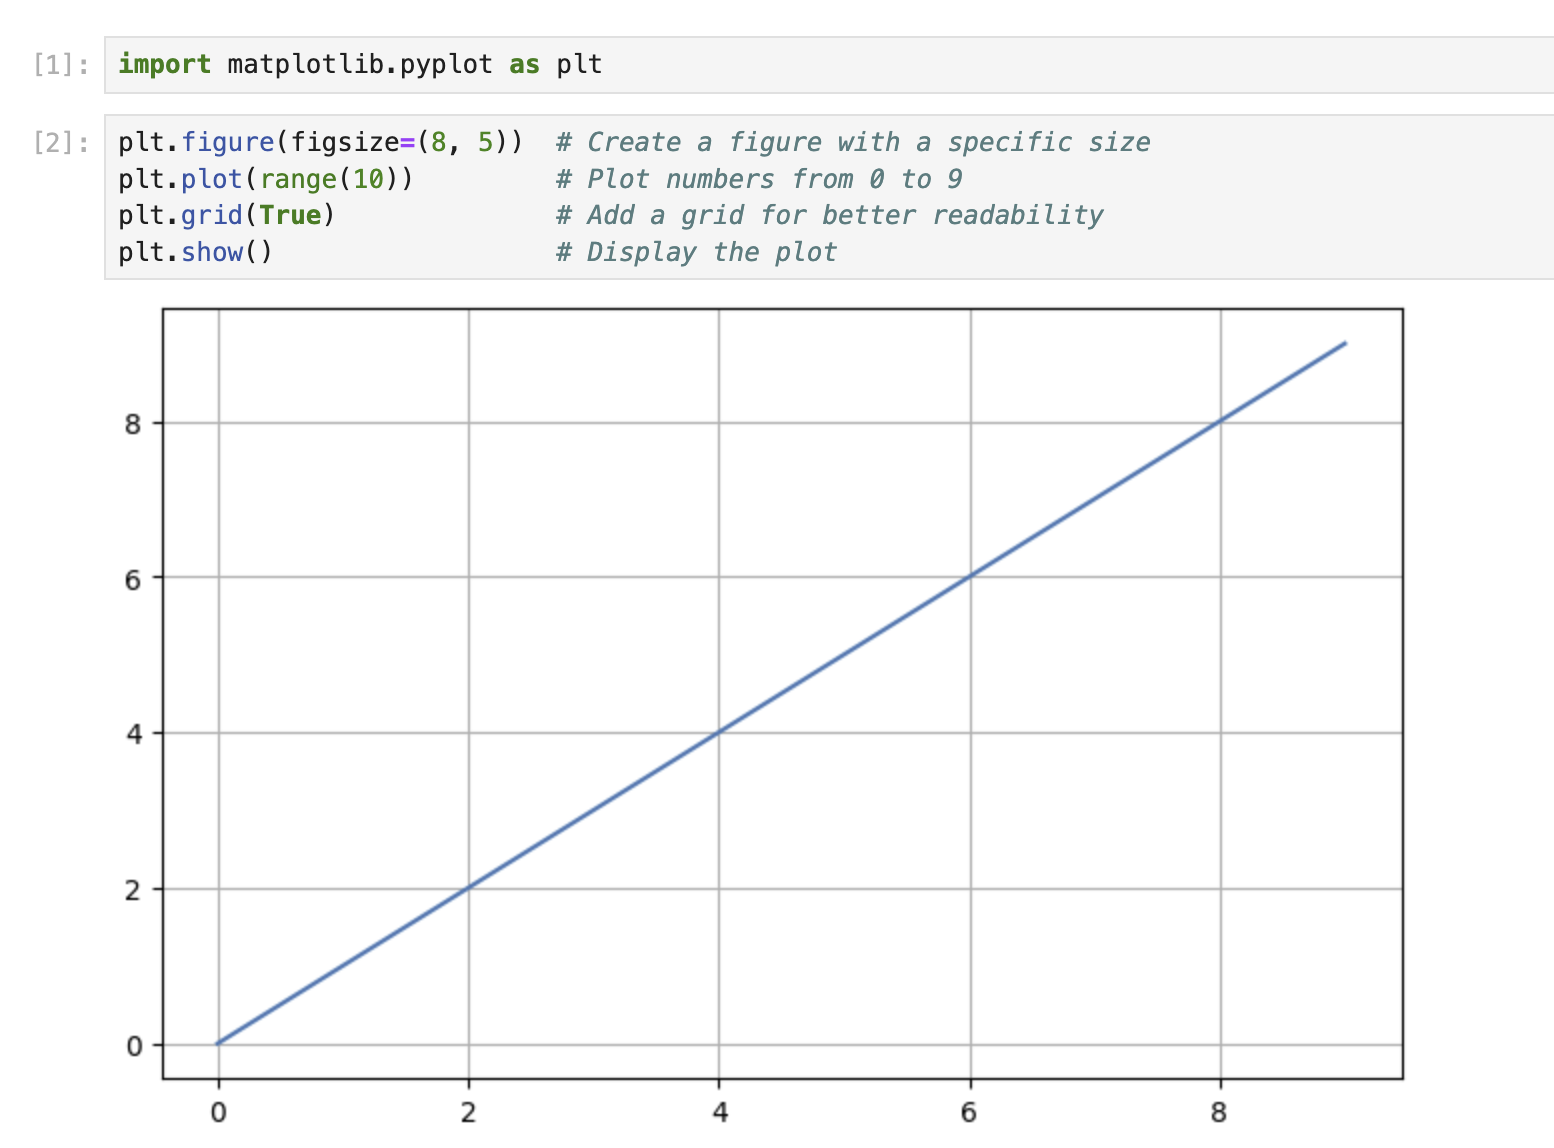Click the plt.show() code line
This screenshot has height=1148, width=1554.
coord(195,252)
